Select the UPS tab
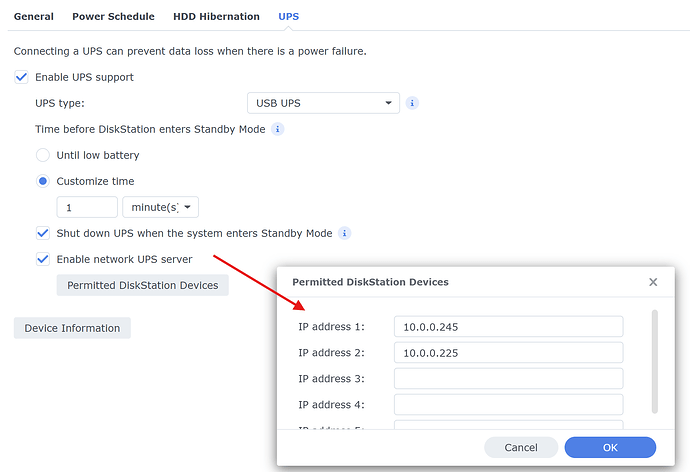The width and height of the screenshot is (690, 472). (288, 17)
